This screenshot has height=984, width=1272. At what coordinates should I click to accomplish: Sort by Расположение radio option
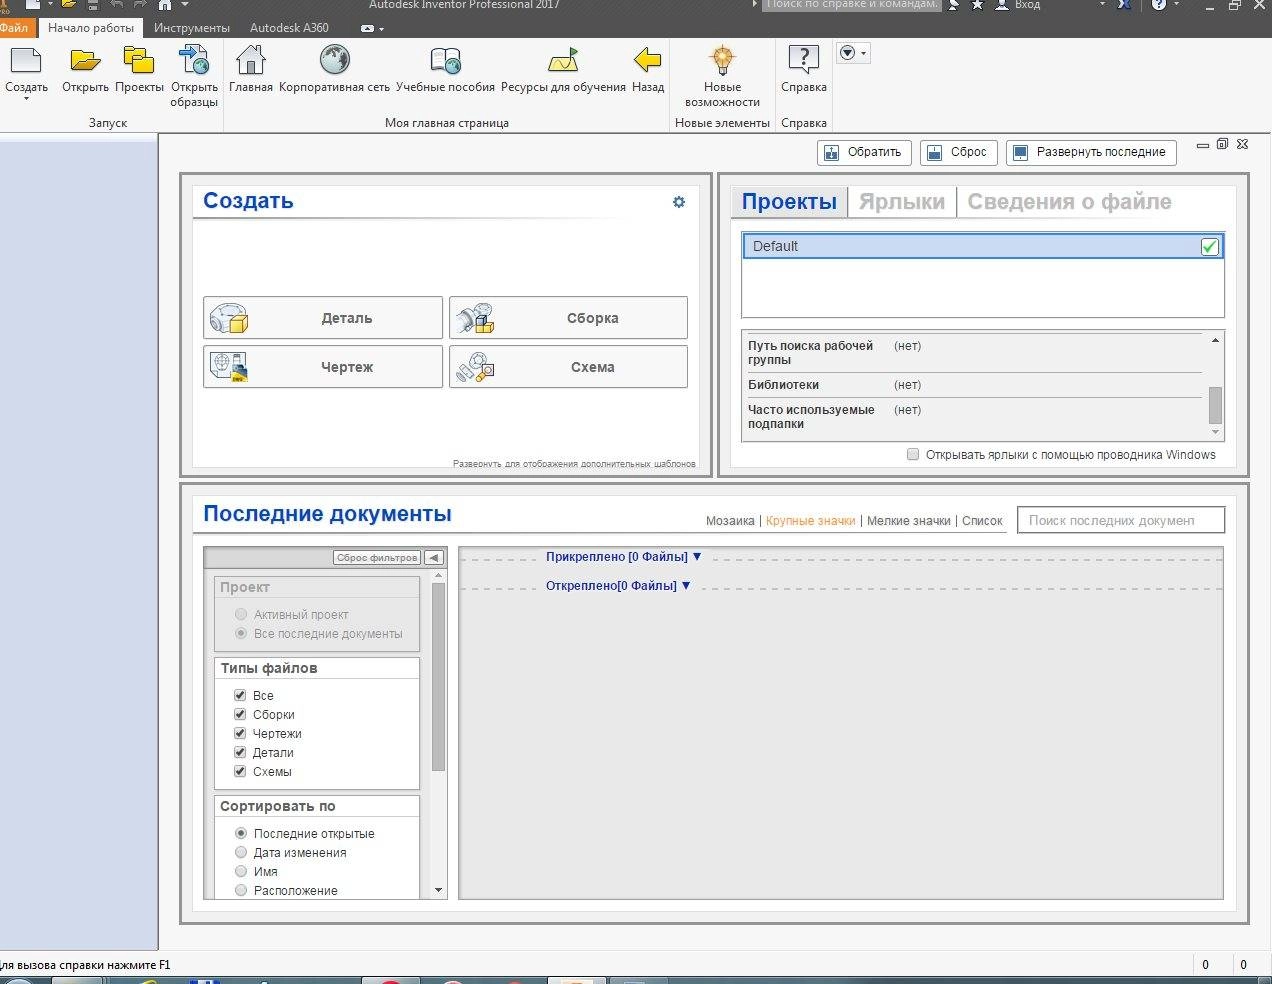pyautogui.click(x=241, y=890)
